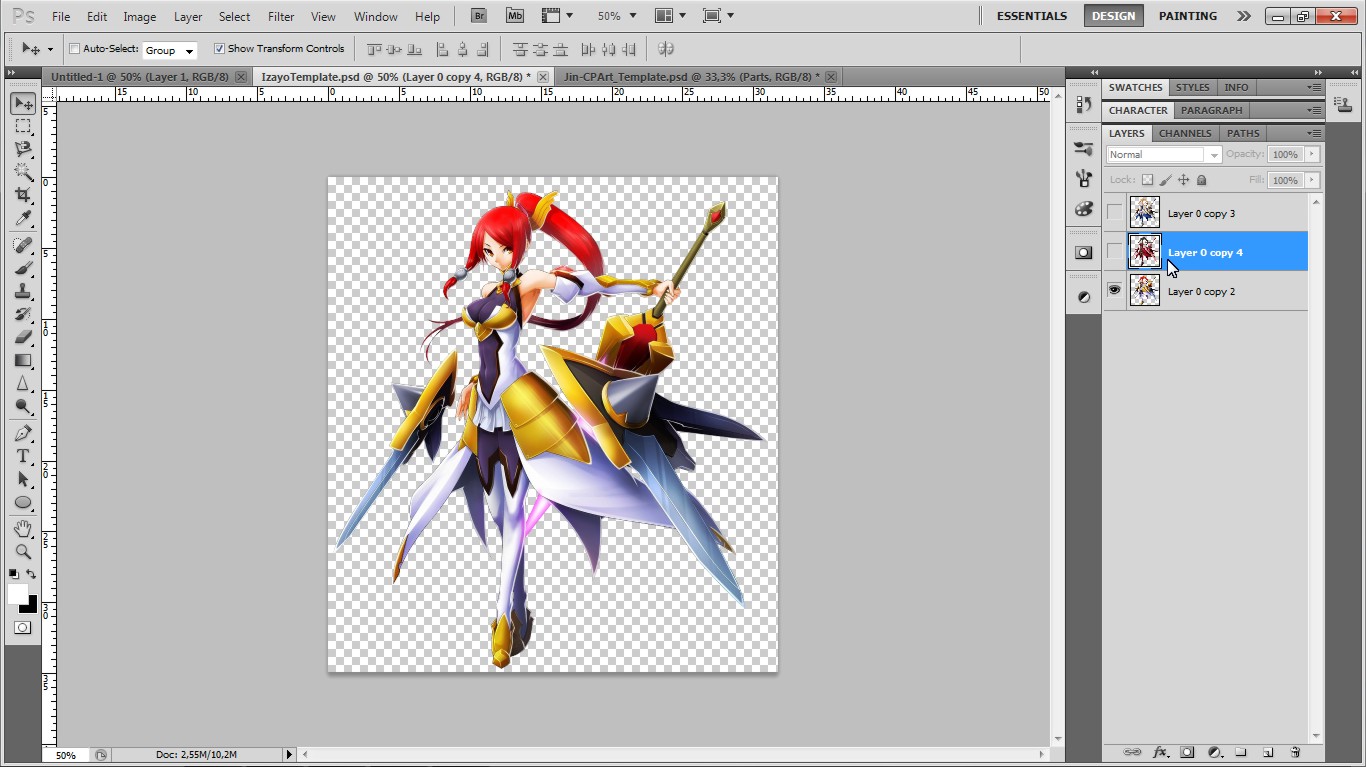1366x767 pixels.
Task: Select the Crop tool
Action: pos(23,195)
